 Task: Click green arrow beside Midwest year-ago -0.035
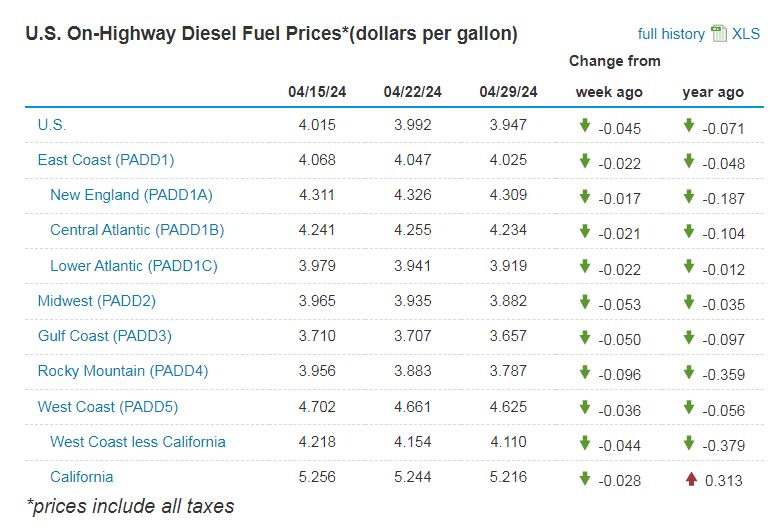click(690, 302)
